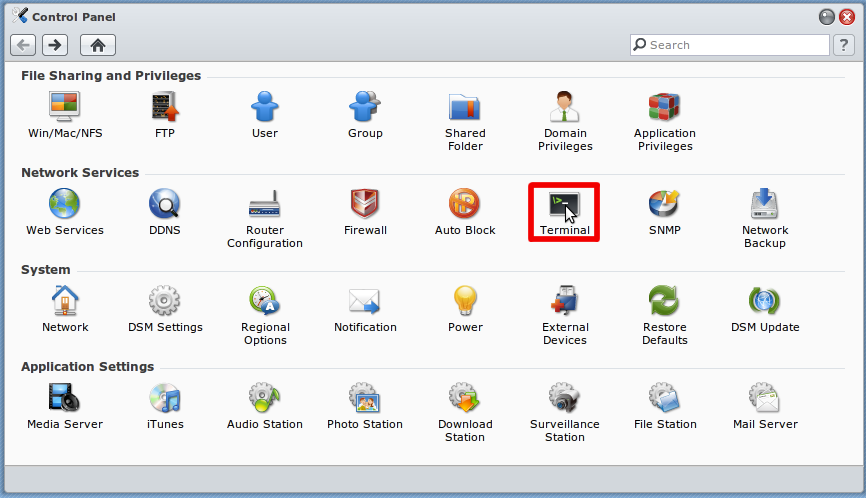Open the SNMP settings icon
This screenshot has height=498, width=866.
pos(665,205)
